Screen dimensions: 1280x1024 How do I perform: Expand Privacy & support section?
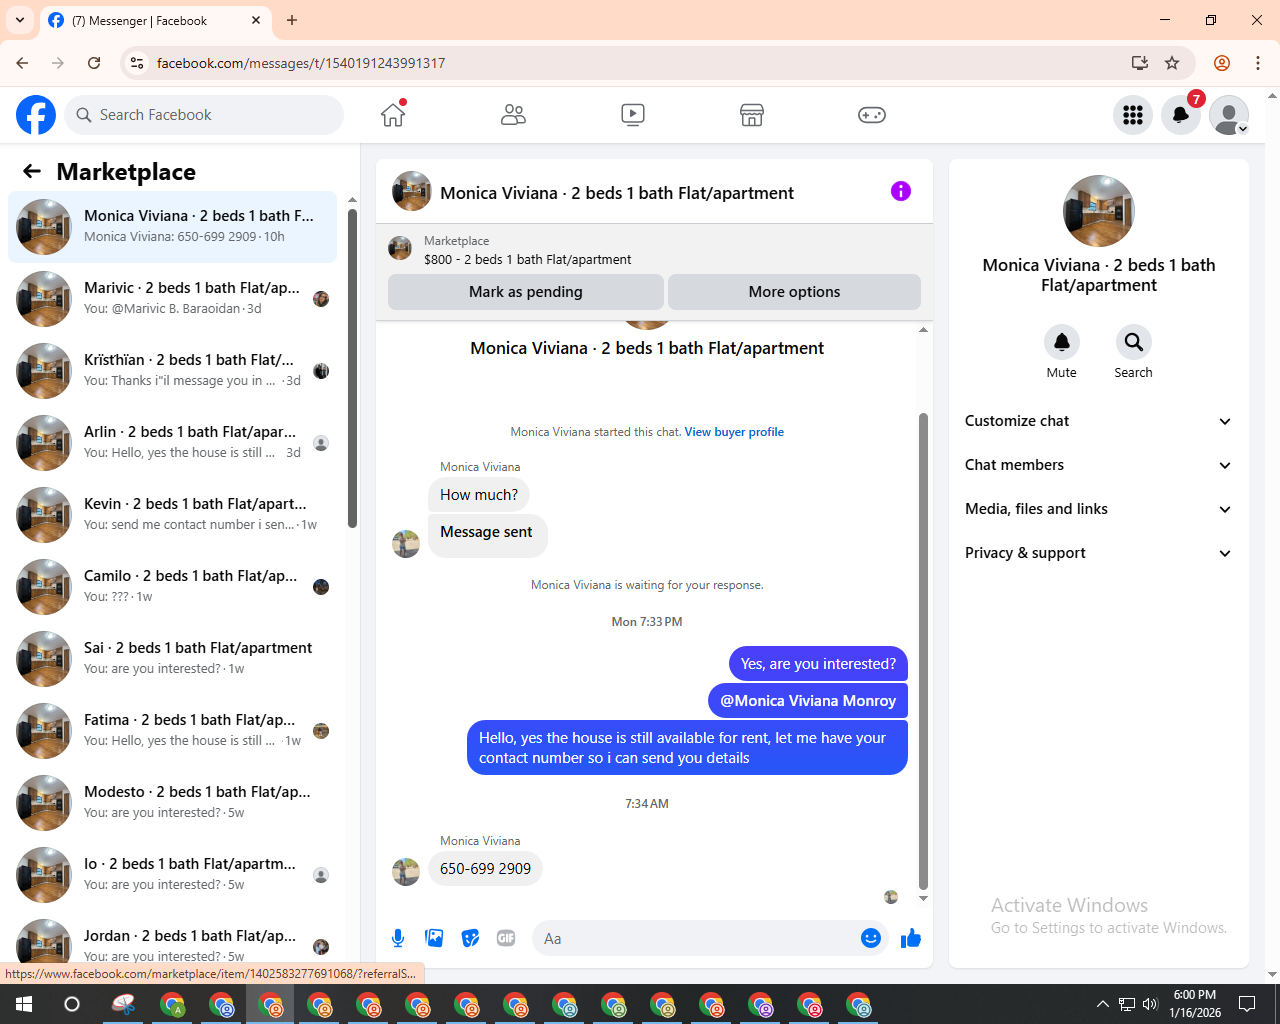point(1098,553)
